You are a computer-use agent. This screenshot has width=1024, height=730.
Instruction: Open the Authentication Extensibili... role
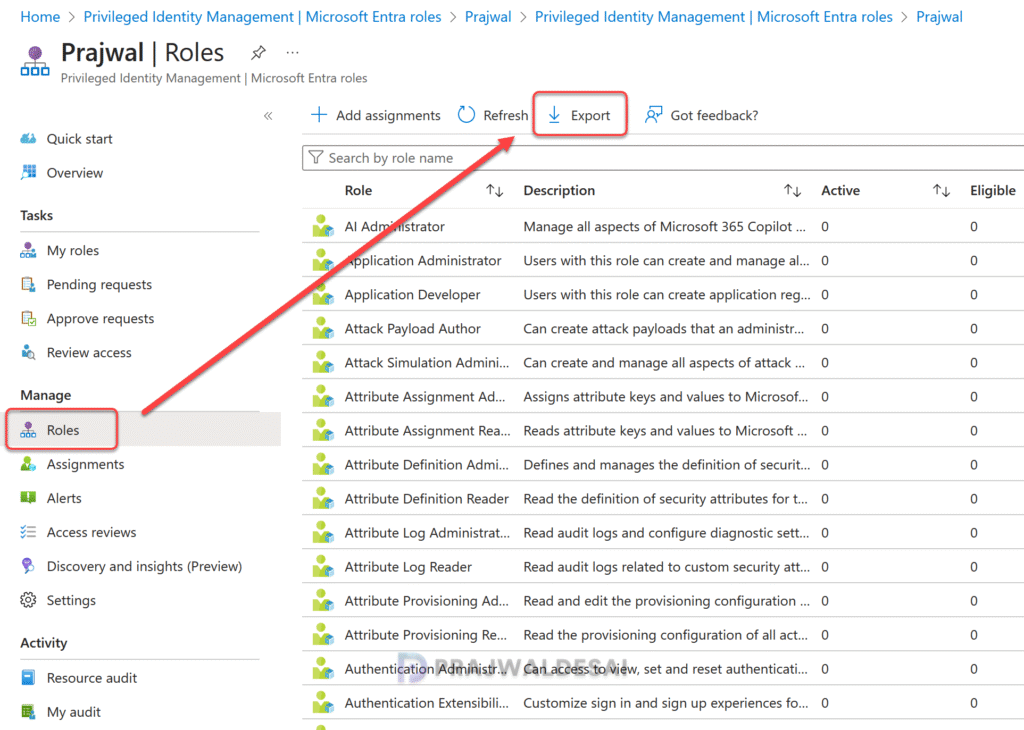coord(426,703)
